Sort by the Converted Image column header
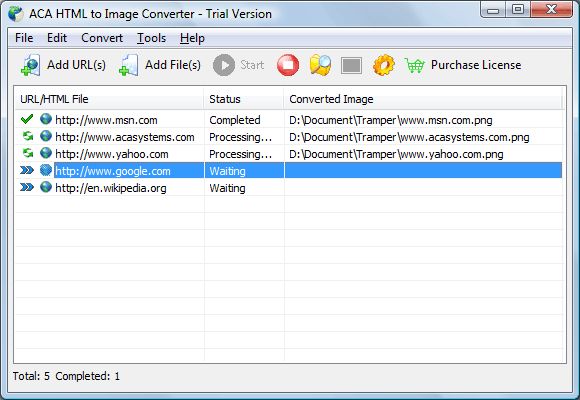Image resolution: width=580 pixels, height=400 pixels. pyautogui.click(x=423, y=99)
